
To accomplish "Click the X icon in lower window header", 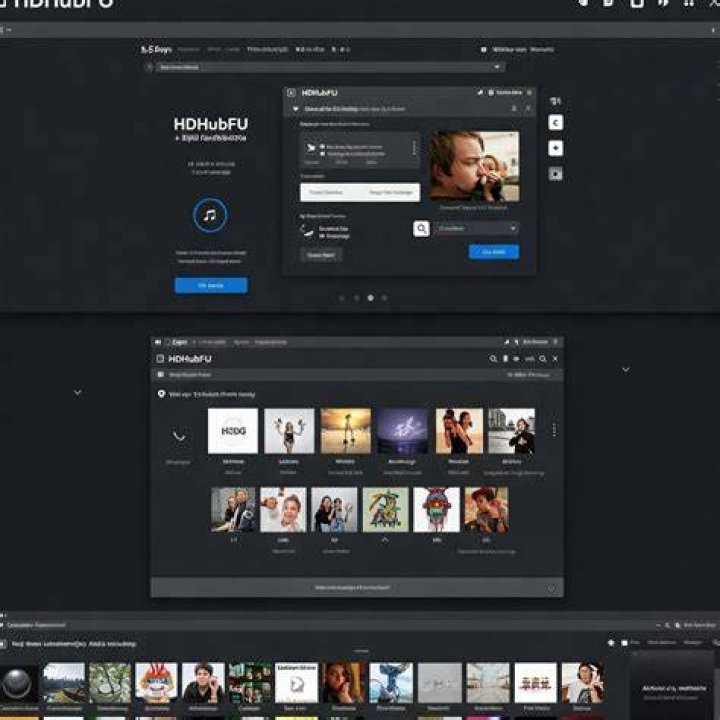I will 555,359.
